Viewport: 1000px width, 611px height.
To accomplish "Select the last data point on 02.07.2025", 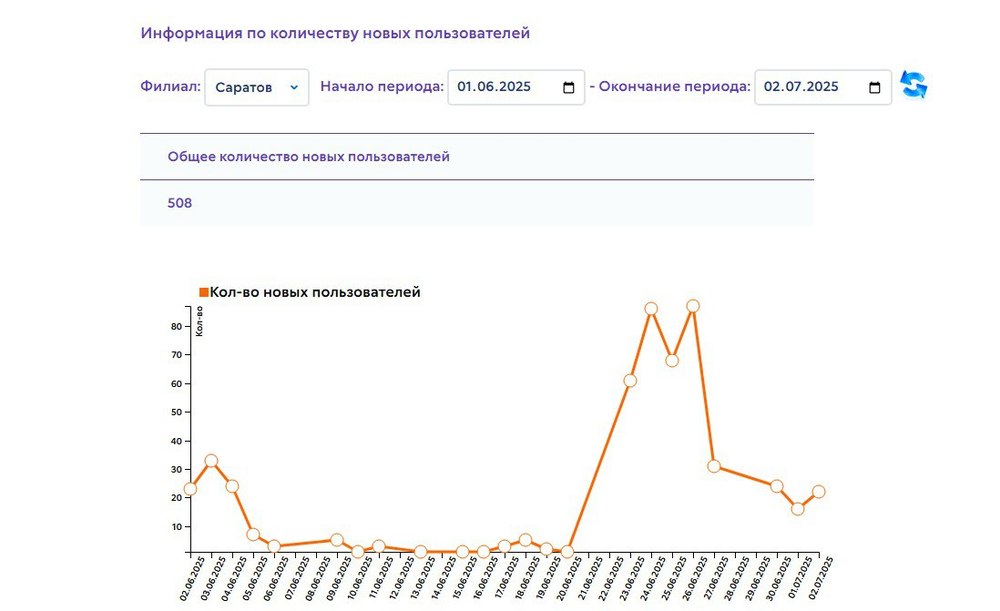I will click(x=819, y=491).
